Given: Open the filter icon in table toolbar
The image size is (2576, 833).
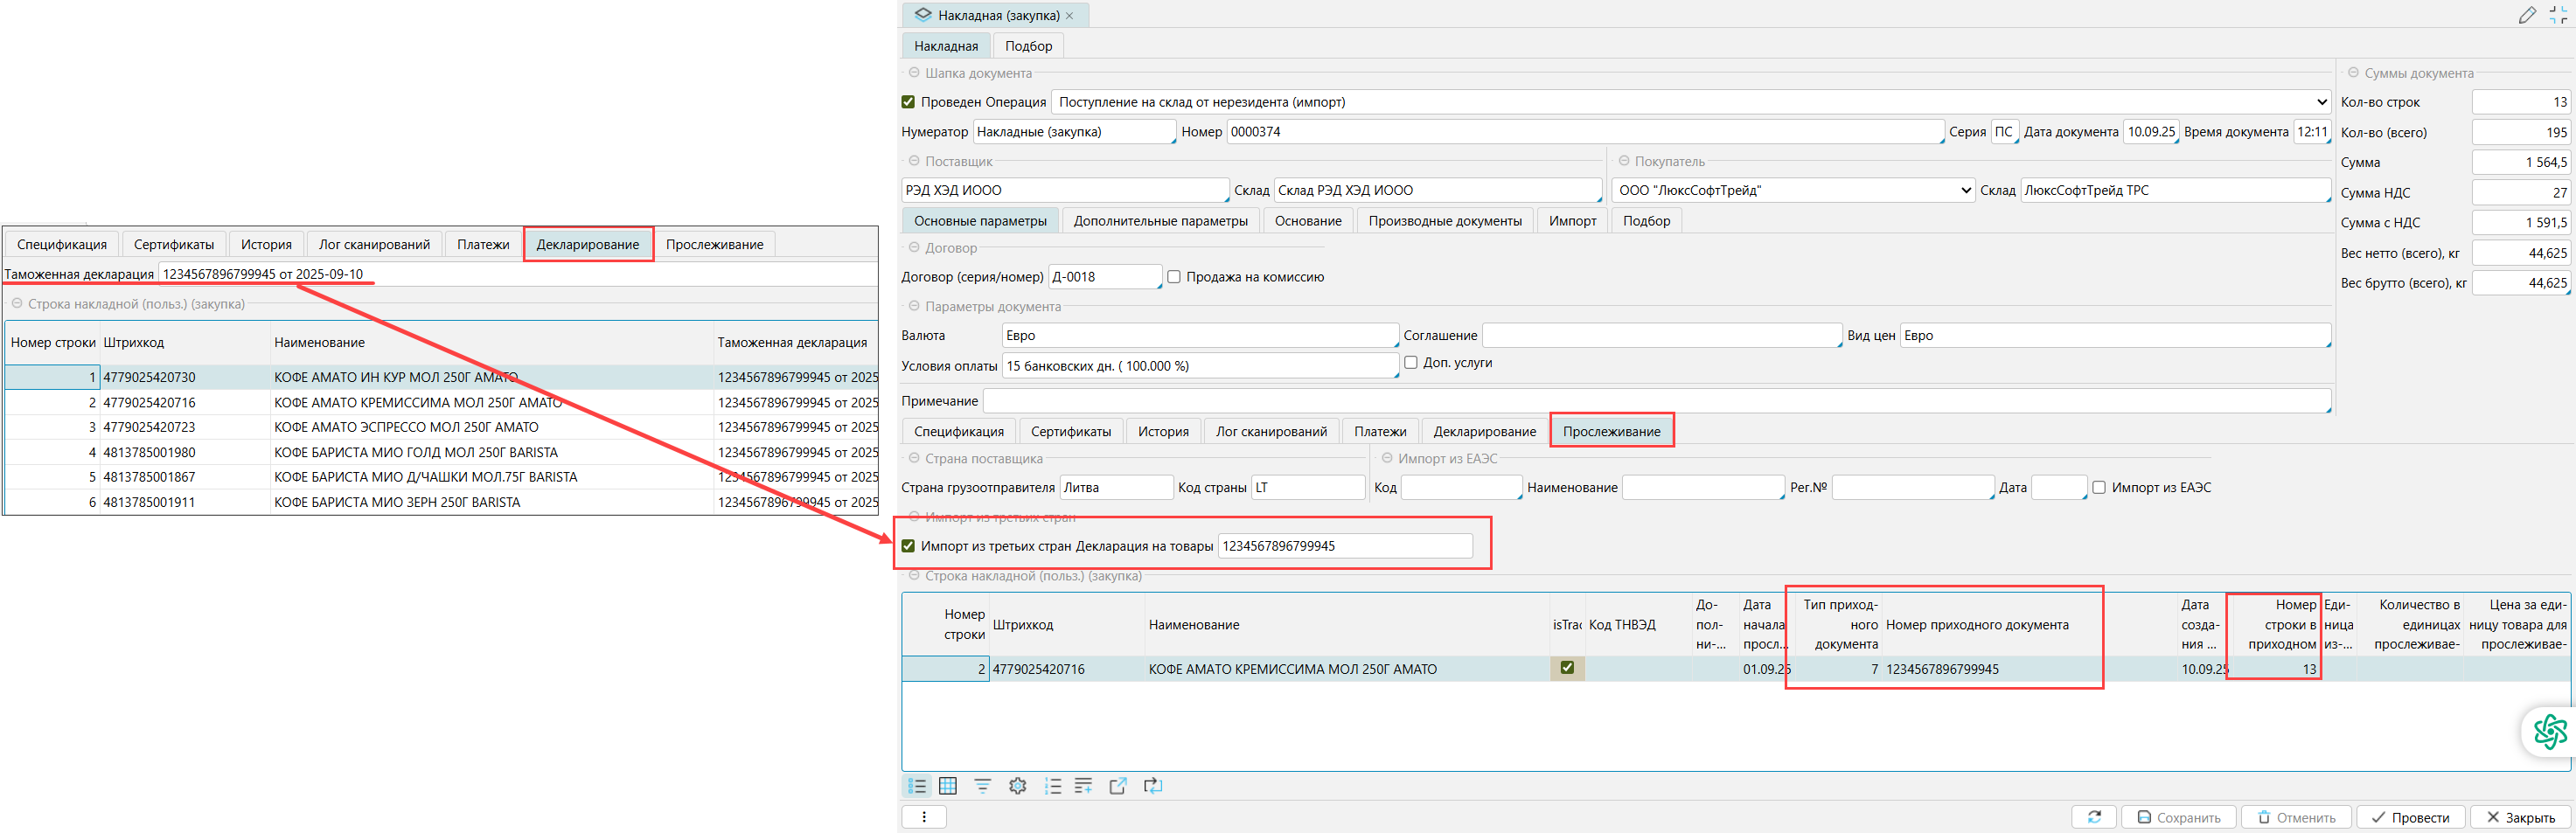Looking at the screenshot, I should click(982, 786).
